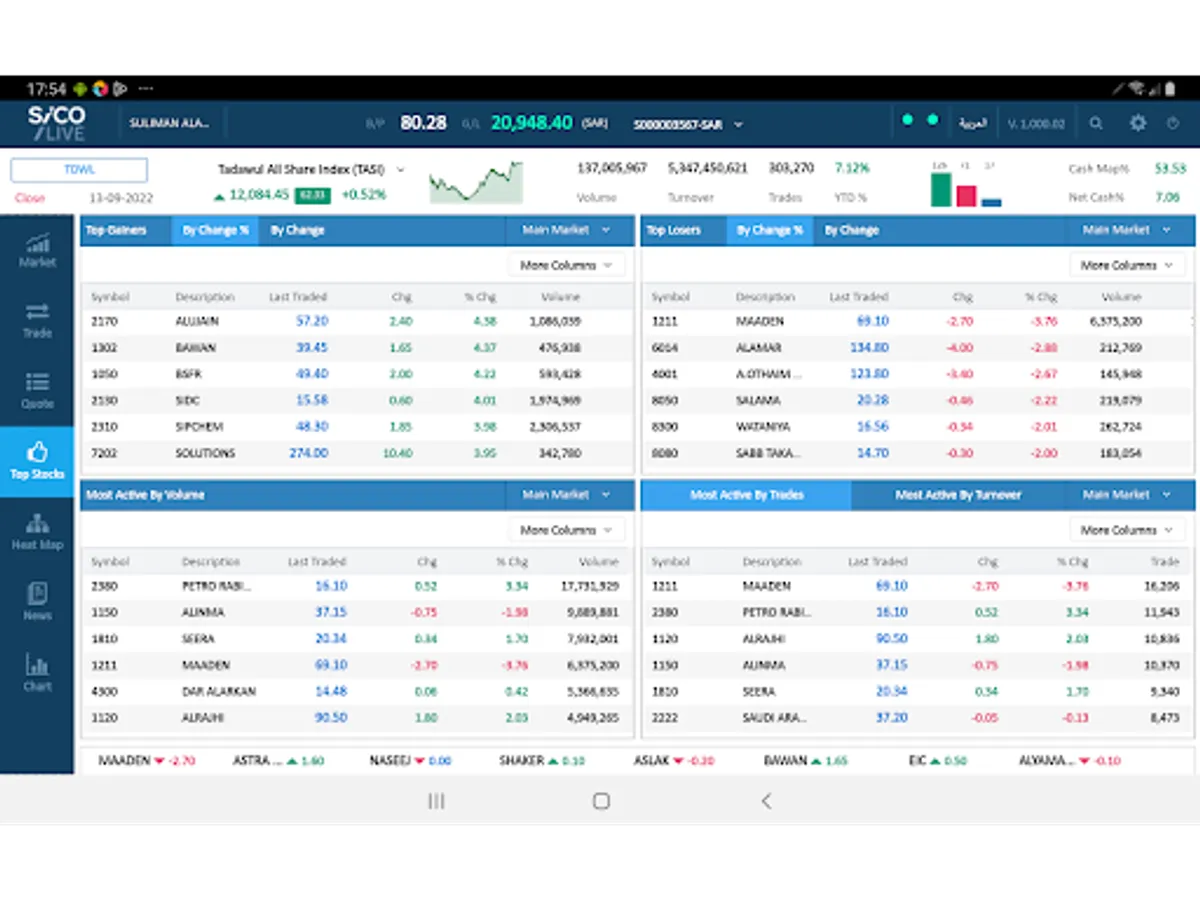Click ASLAK ticker in bottom tape

[x=674, y=761]
